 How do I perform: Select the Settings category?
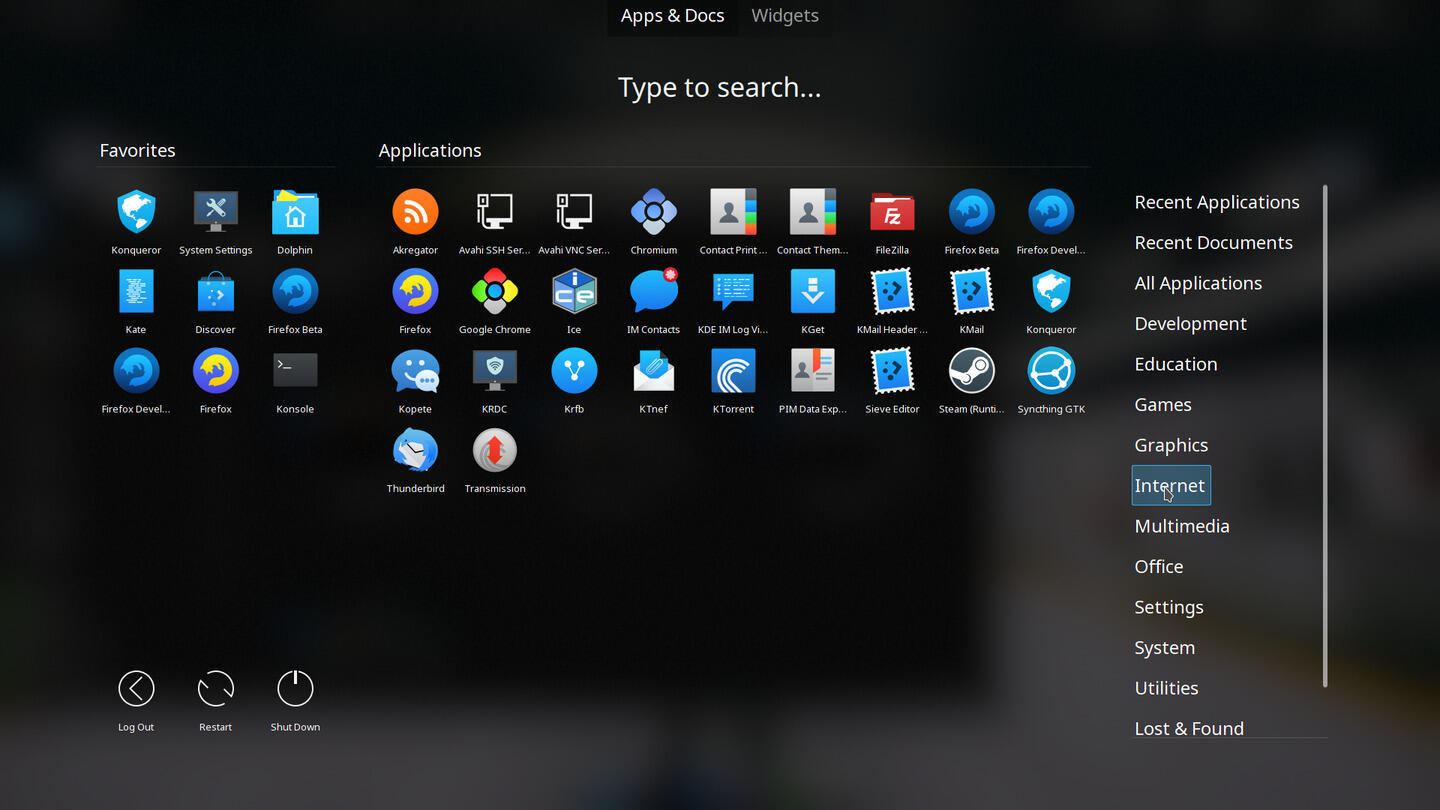point(1169,607)
